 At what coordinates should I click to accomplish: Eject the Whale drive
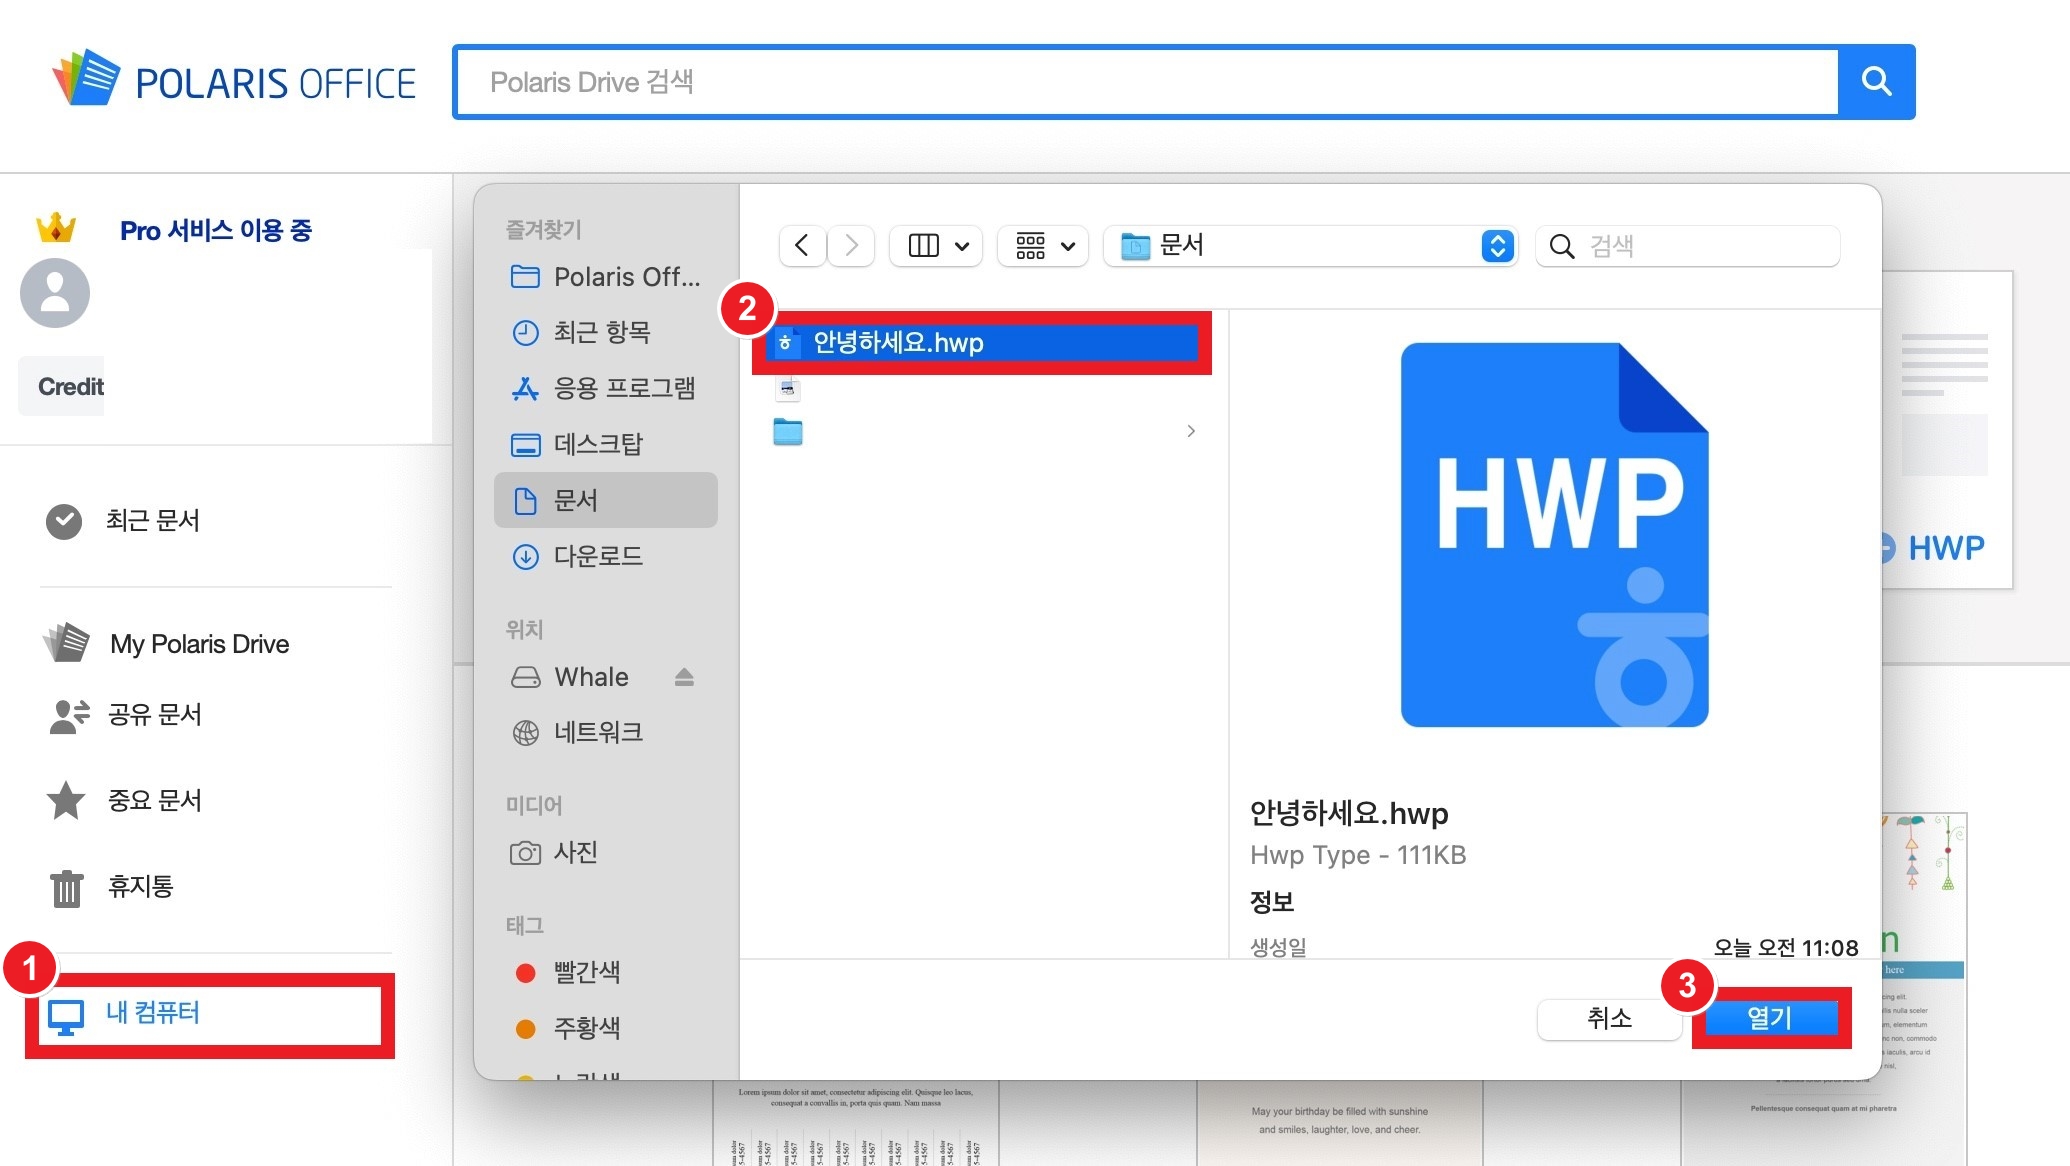click(x=686, y=677)
